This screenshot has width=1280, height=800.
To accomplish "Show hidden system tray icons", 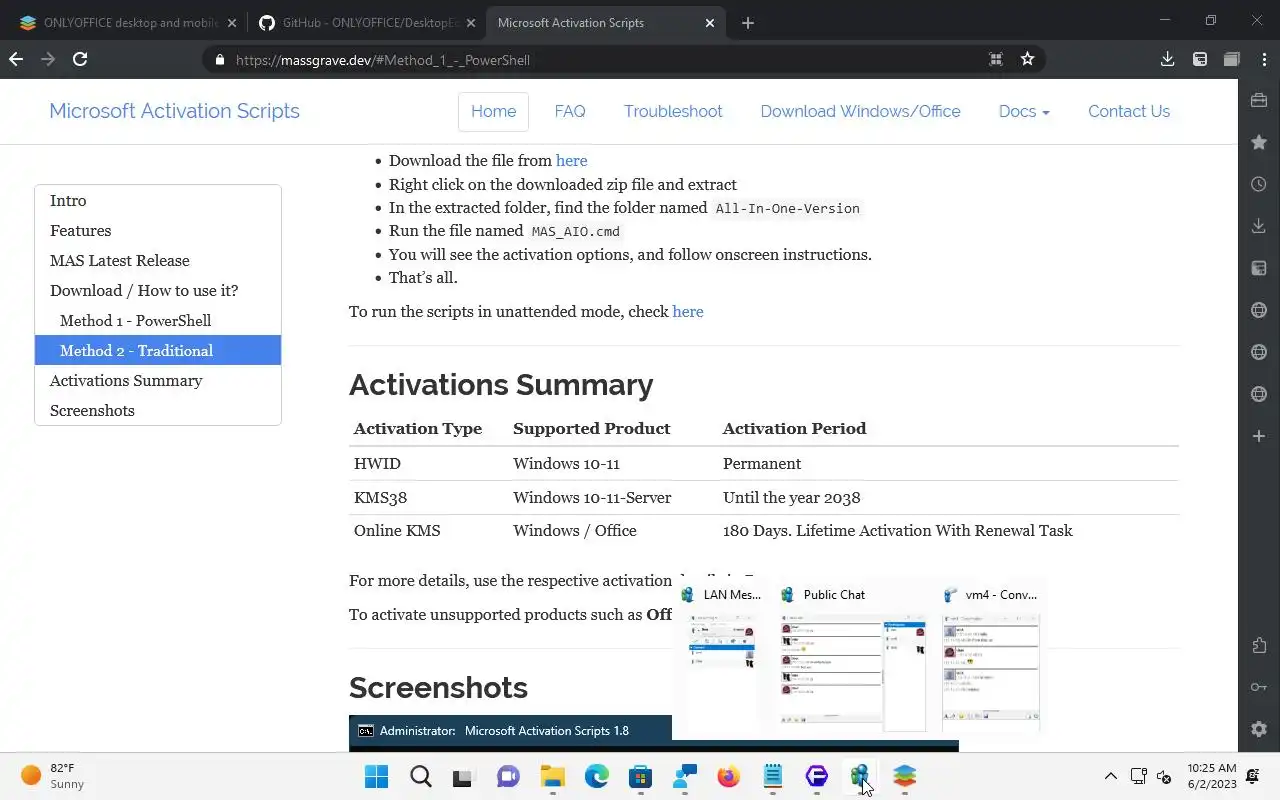I will point(1110,776).
